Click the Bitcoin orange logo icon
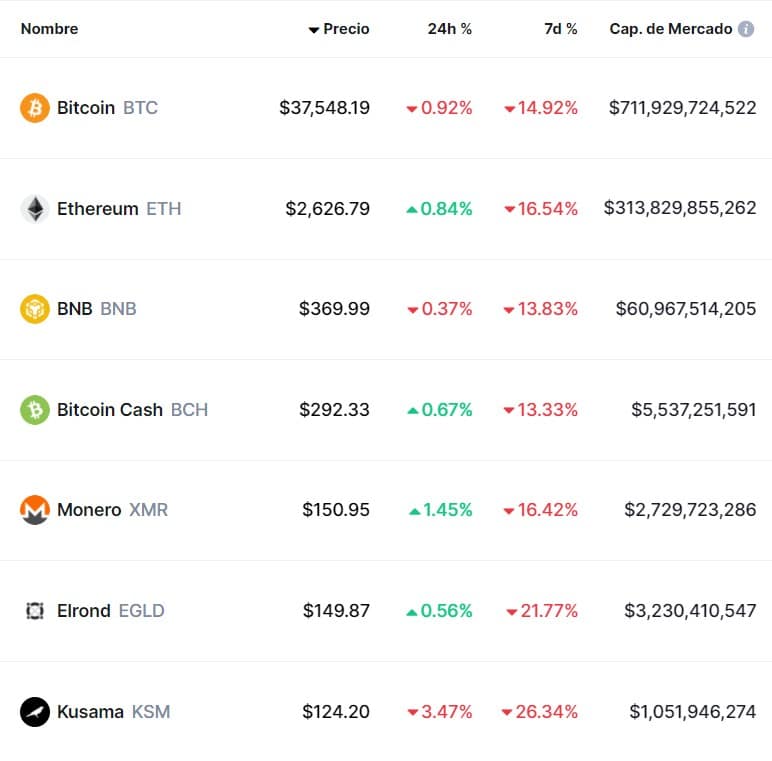The height and width of the screenshot is (761, 772). pos(34,108)
